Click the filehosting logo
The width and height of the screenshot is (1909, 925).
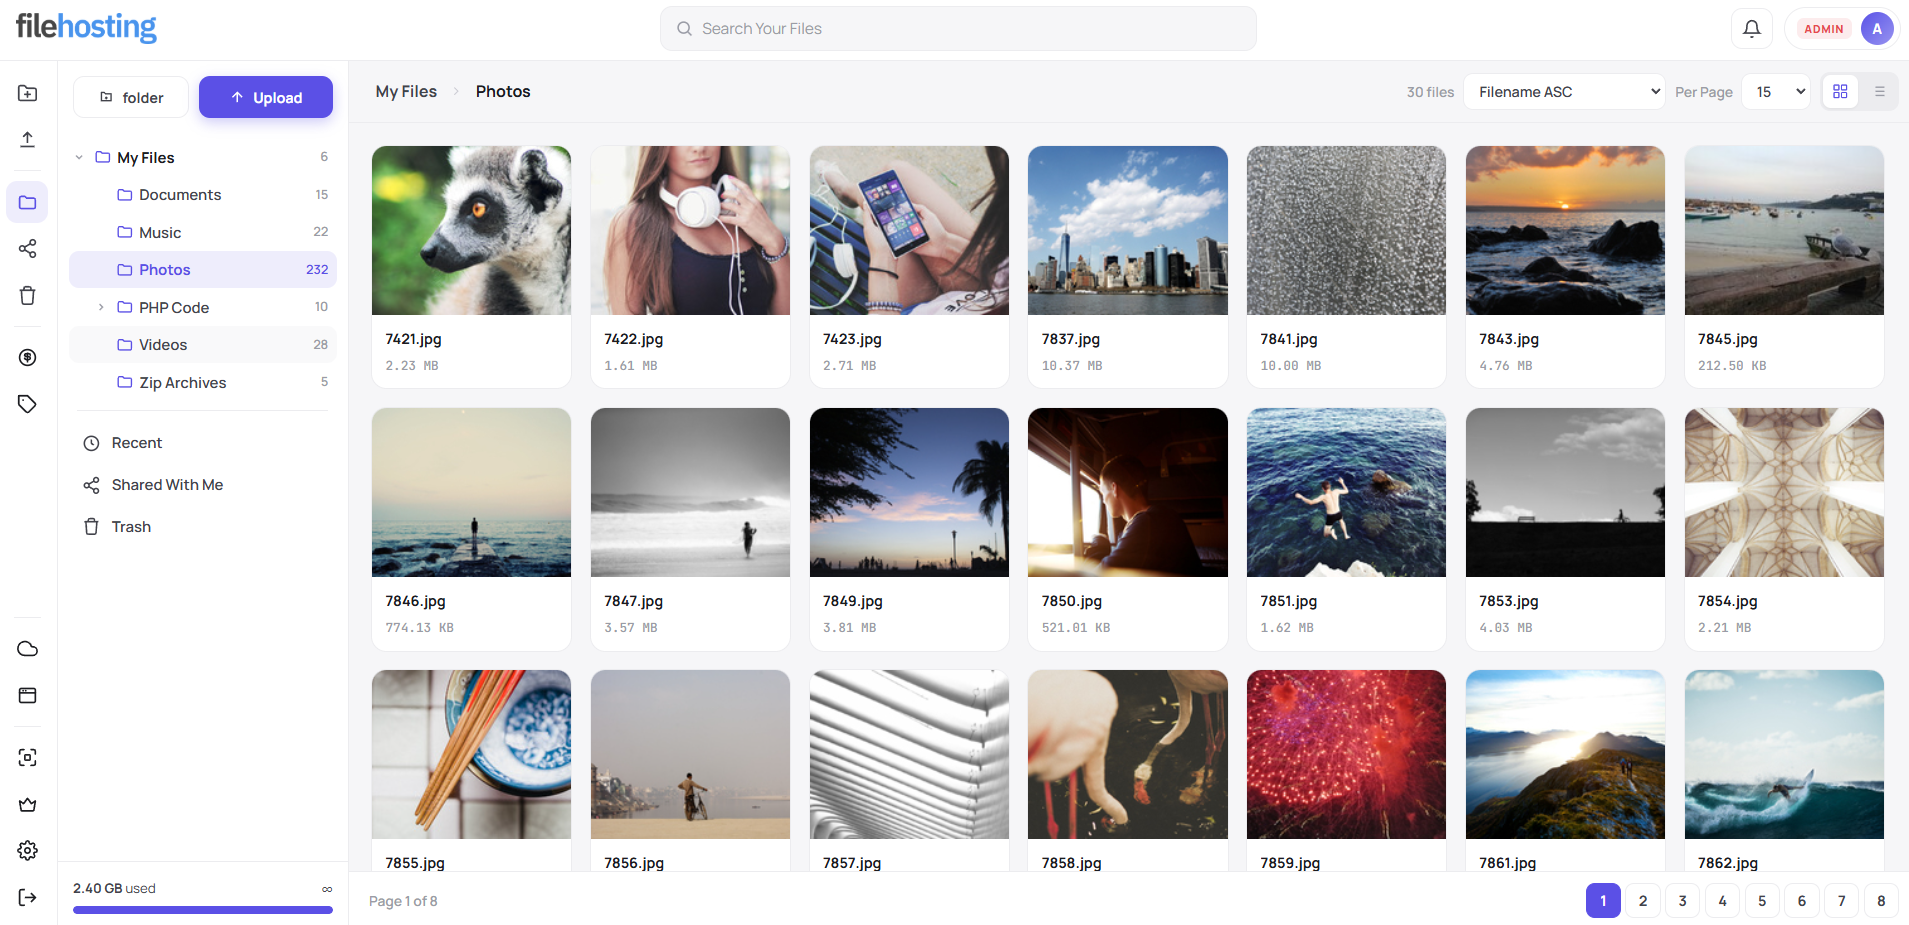pyautogui.click(x=86, y=27)
